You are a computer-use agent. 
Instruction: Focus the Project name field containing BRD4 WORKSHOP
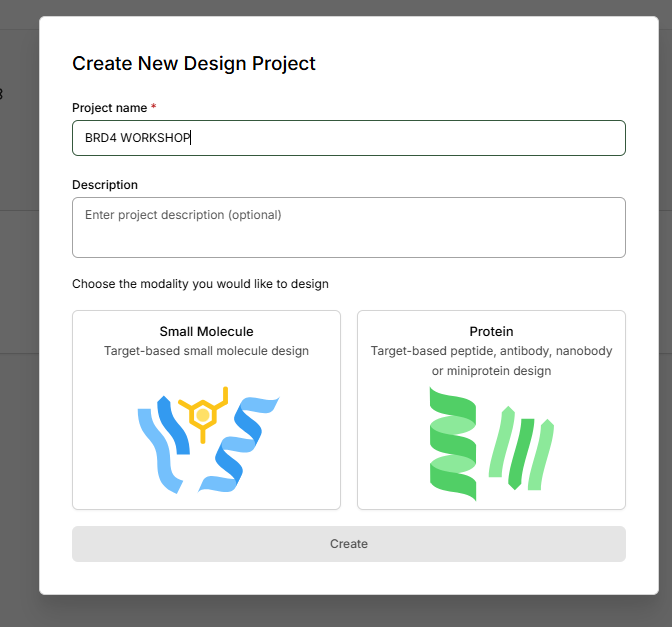349,138
